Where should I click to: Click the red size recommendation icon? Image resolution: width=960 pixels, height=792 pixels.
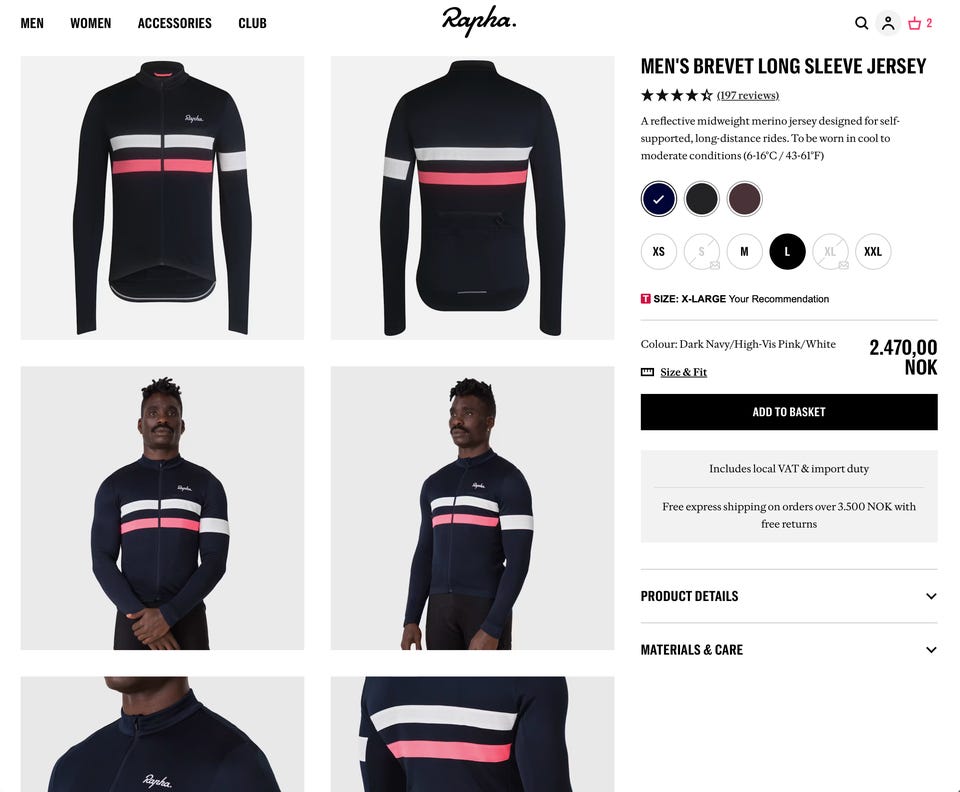pos(645,299)
